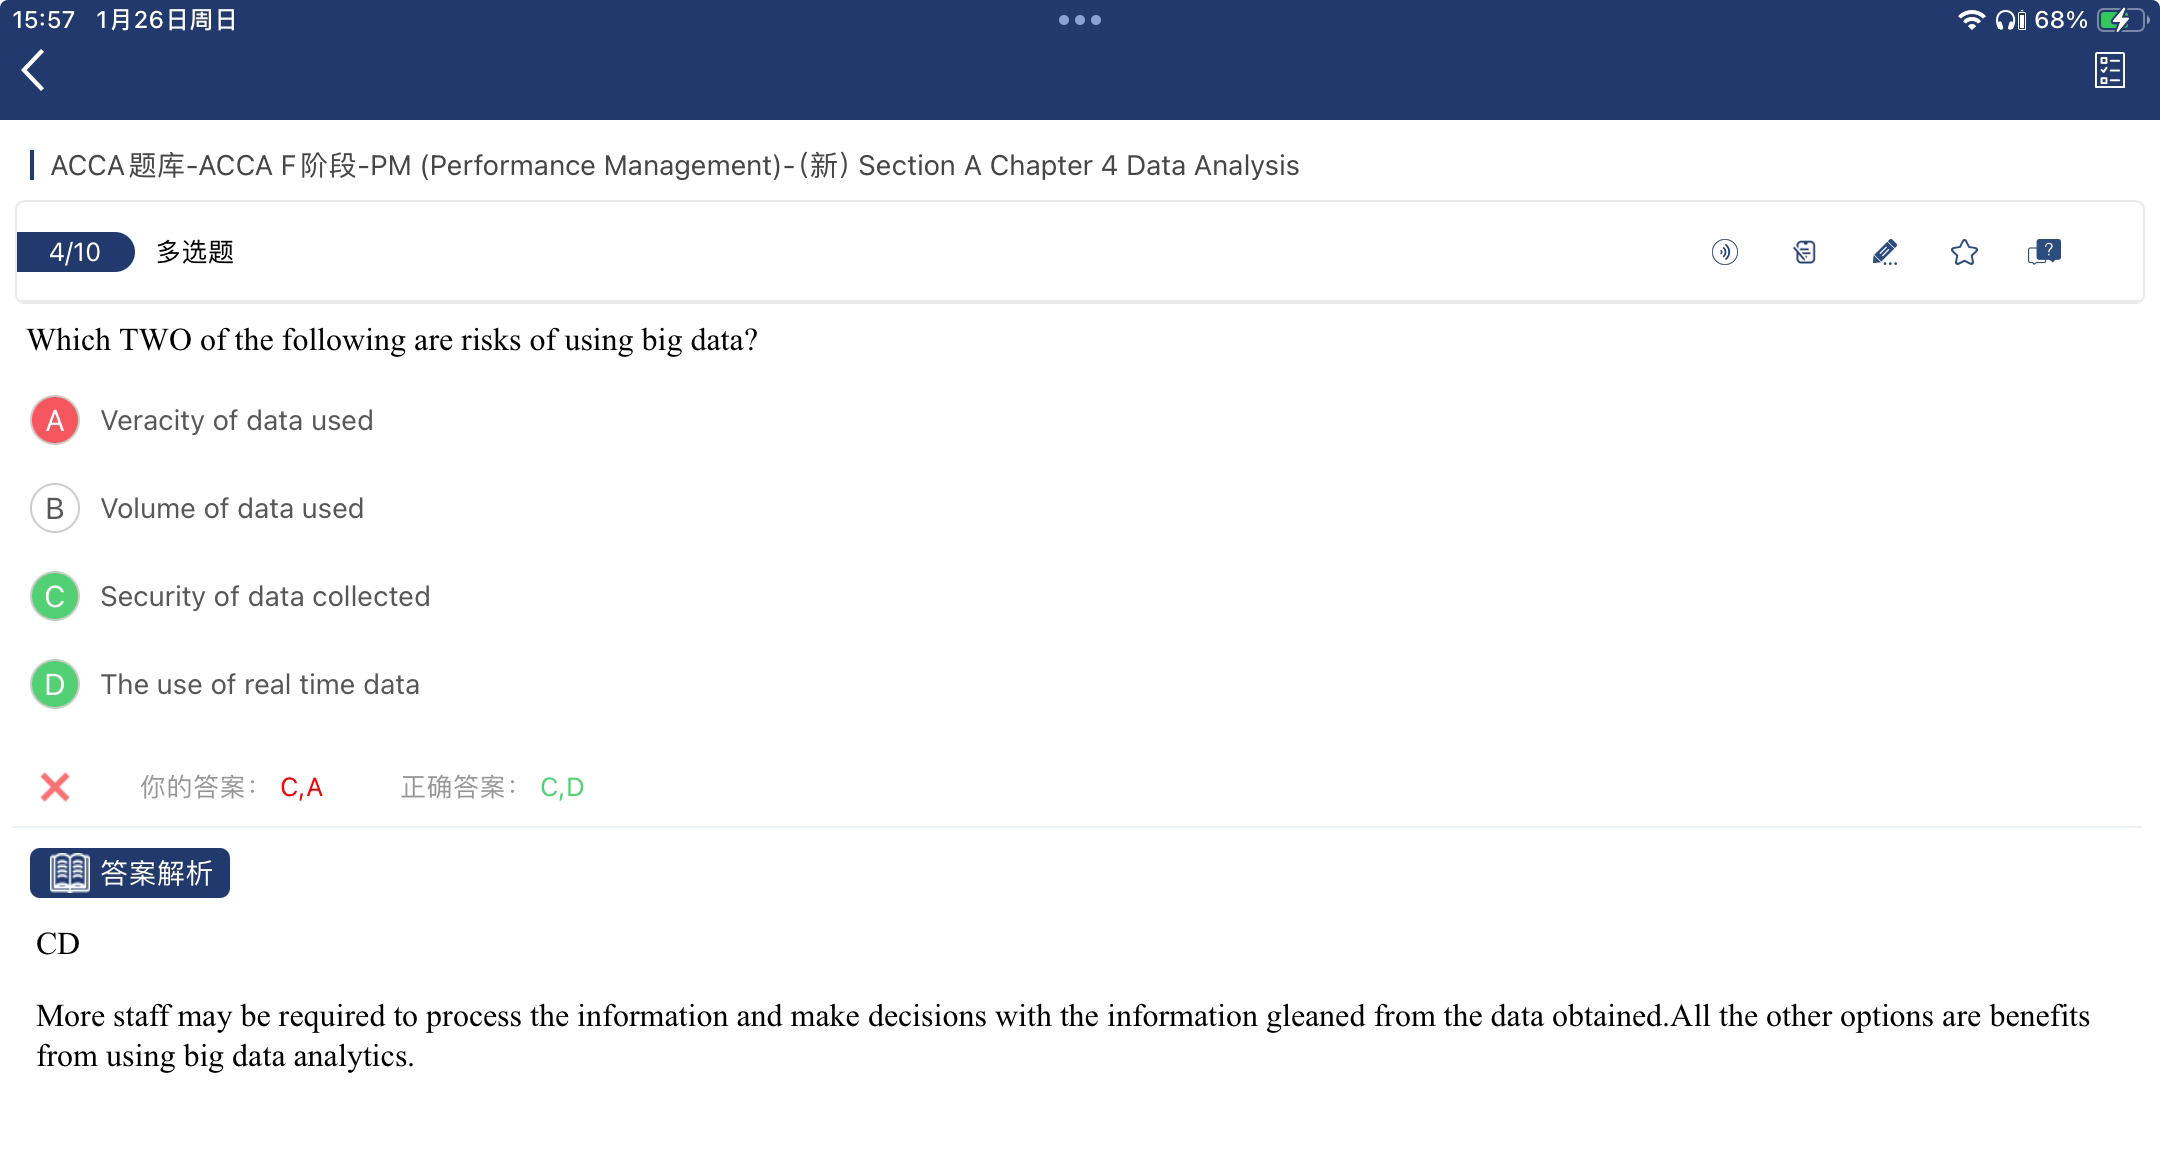Tap the question text about big data
The width and height of the screenshot is (2160, 1155).
click(x=392, y=340)
